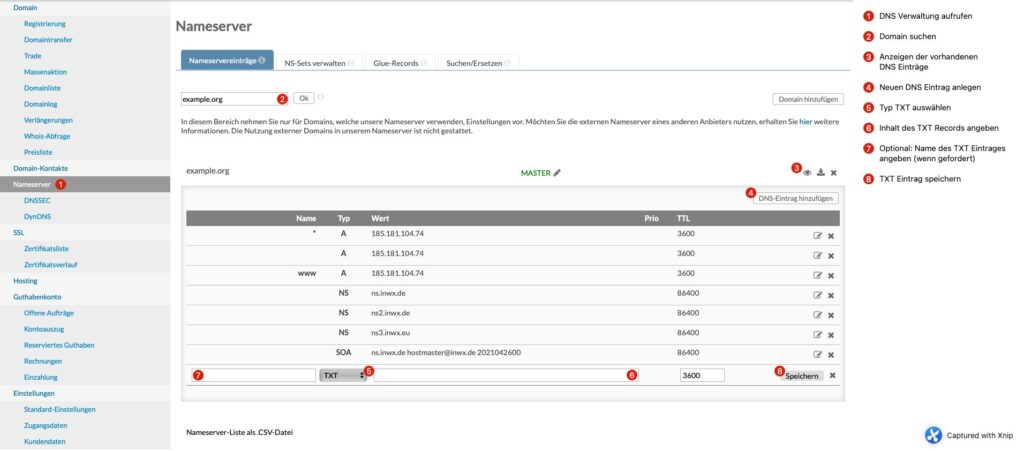Click the pencil icon next to MASTER
This screenshot has height=451, width=1024.
(557, 172)
